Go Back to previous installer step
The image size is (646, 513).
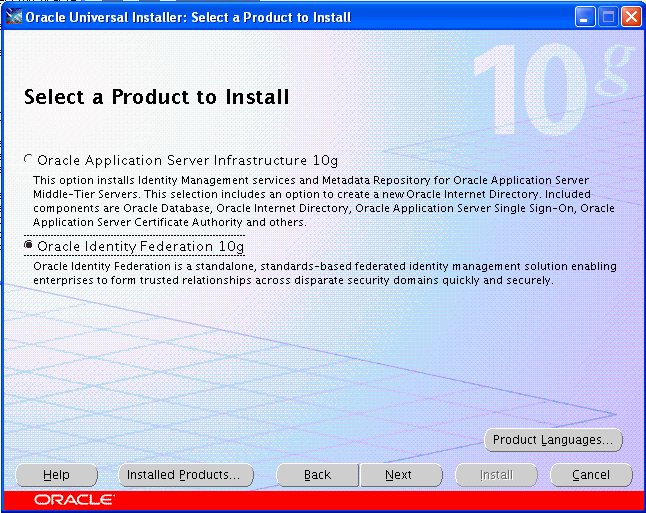click(x=317, y=475)
